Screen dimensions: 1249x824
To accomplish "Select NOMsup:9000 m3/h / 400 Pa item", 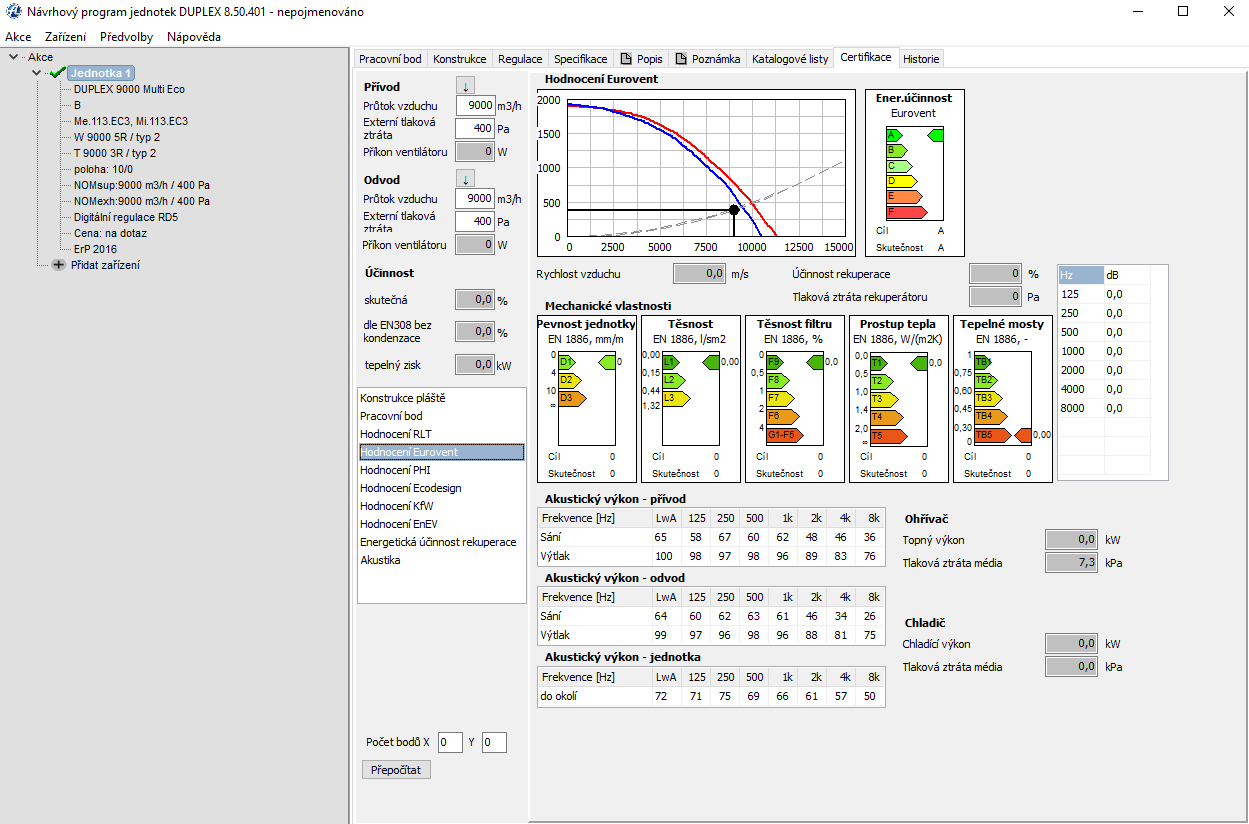I will pyautogui.click(x=142, y=185).
